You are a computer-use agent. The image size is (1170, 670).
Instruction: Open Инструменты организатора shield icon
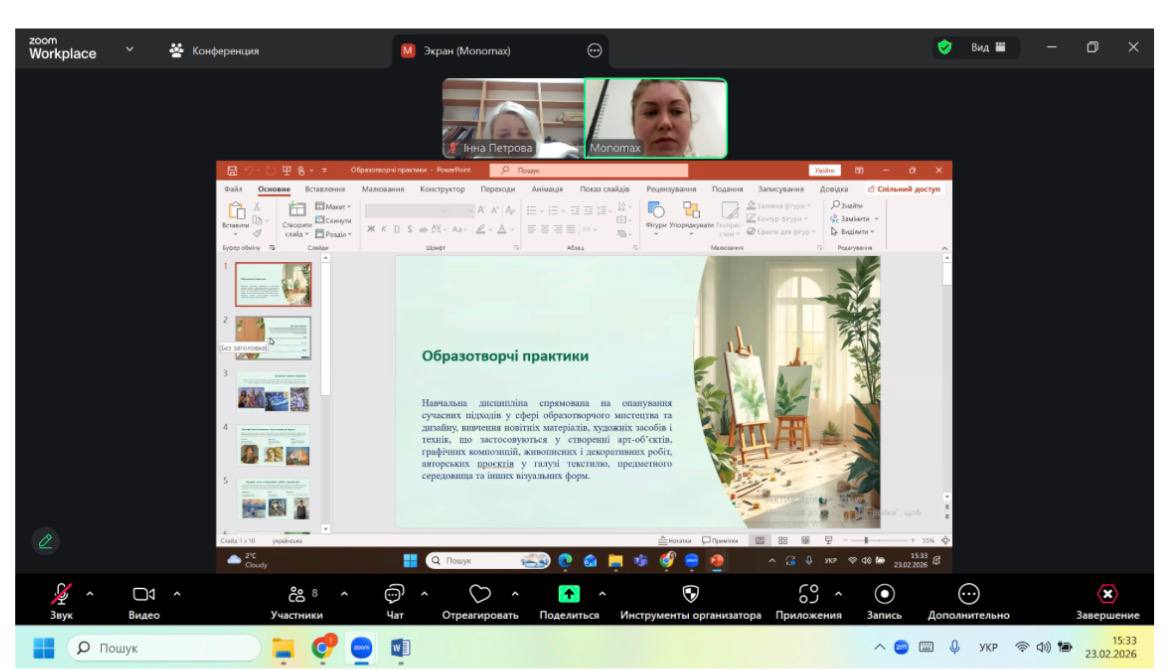[690, 595]
